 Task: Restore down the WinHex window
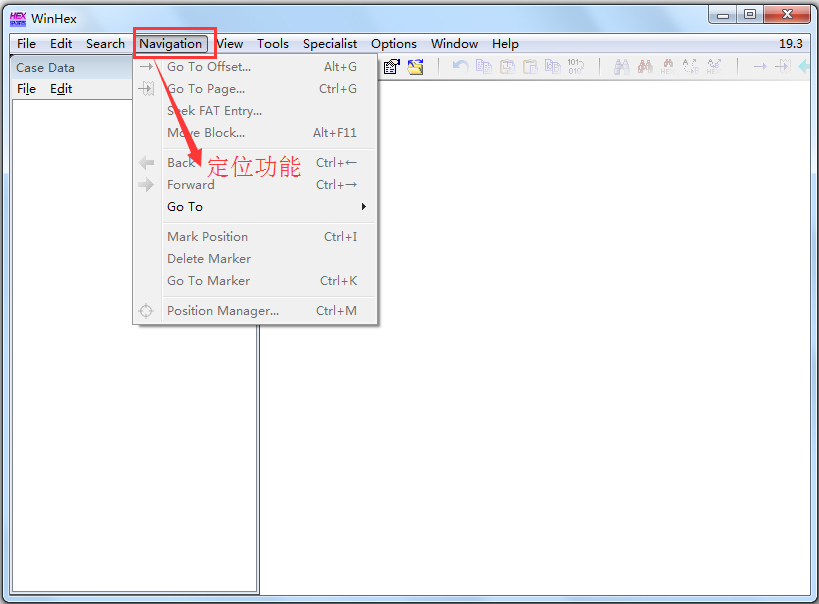[750, 15]
